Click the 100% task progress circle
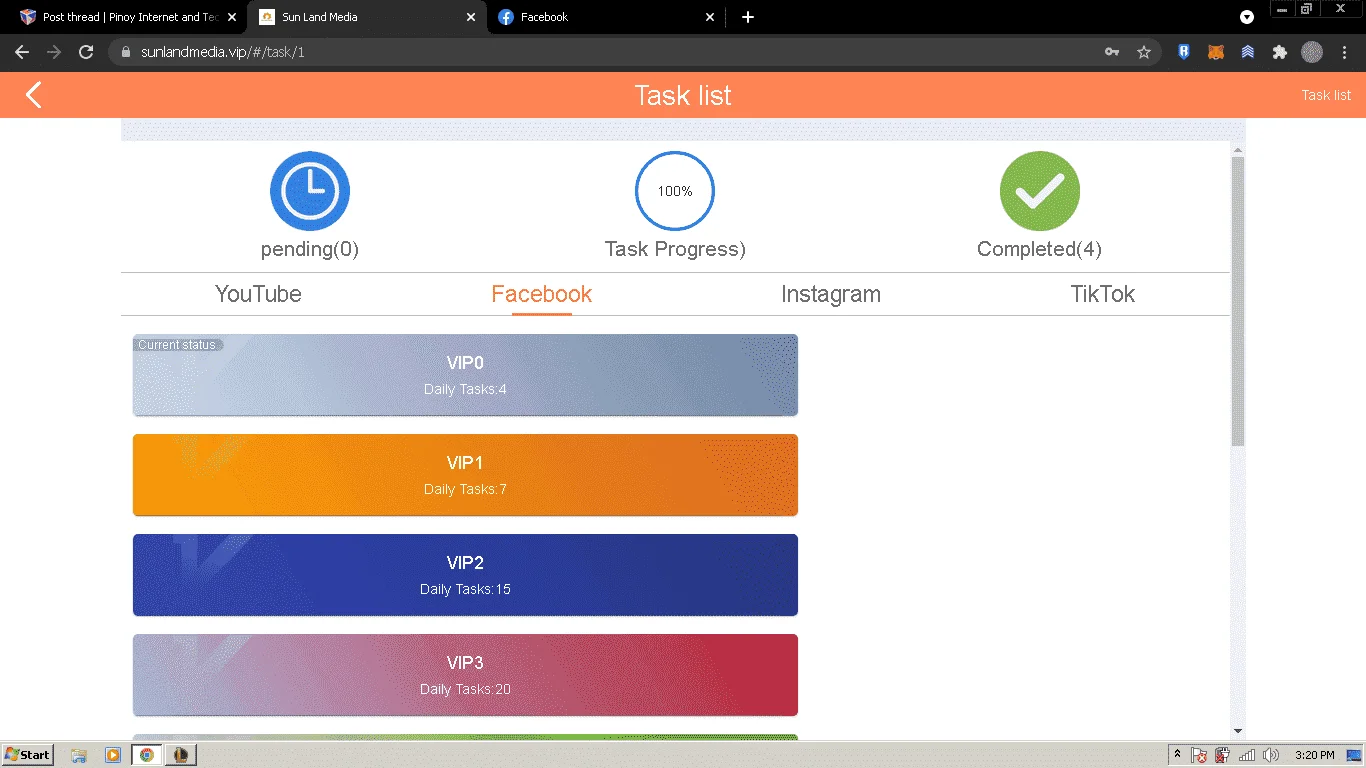 [x=675, y=191]
